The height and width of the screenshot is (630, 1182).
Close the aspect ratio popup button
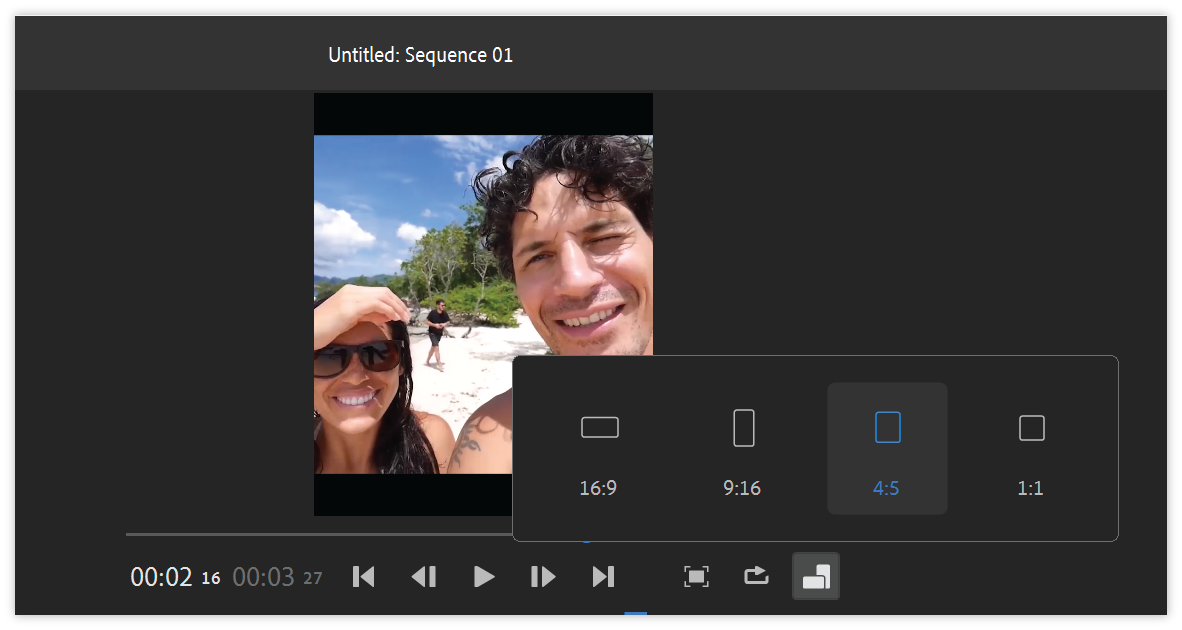pos(816,577)
